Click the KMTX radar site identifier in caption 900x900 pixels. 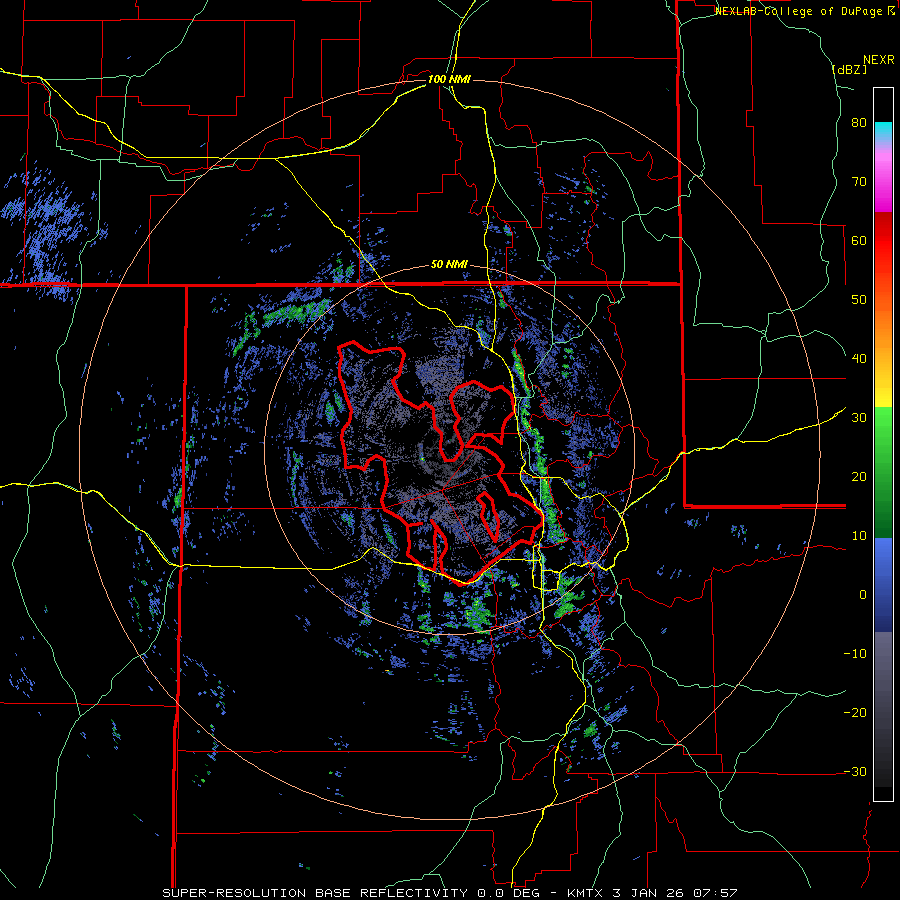(x=587, y=893)
